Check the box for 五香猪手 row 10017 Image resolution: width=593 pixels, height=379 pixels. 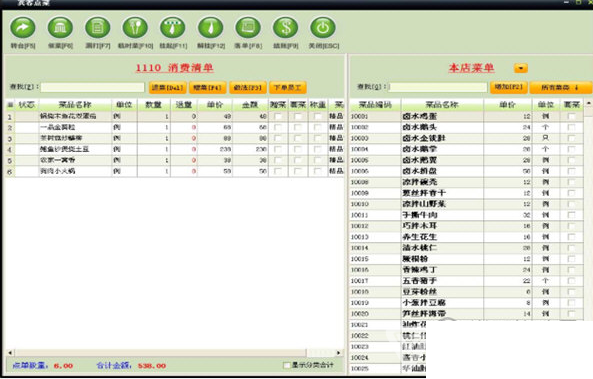click(x=571, y=281)
